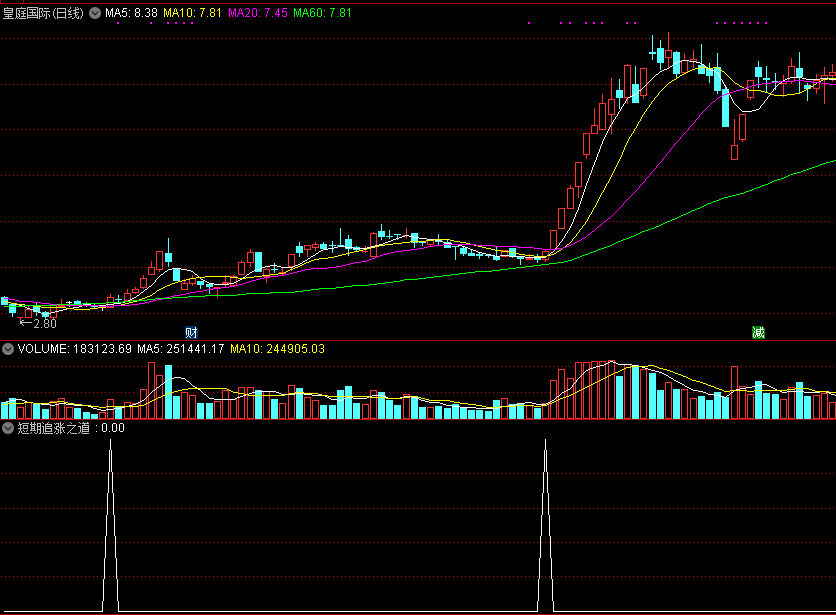Click the VOLUME: 183123.69 value

tap(75, 349)
